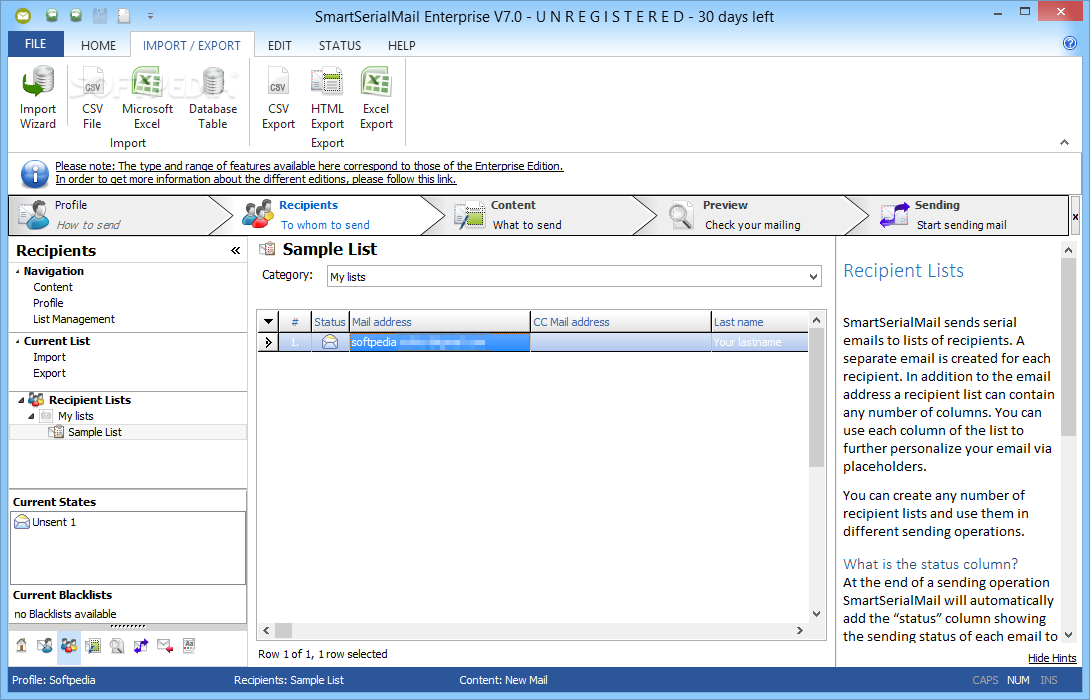
Task: Click the recipients group icon in bottom toolbar
Action: coord(69,646)
